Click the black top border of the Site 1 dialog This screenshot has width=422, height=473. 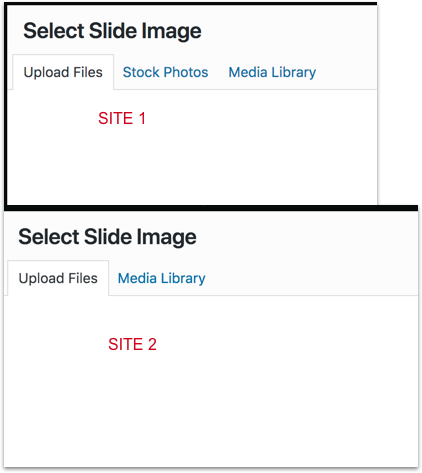point(191,4)
